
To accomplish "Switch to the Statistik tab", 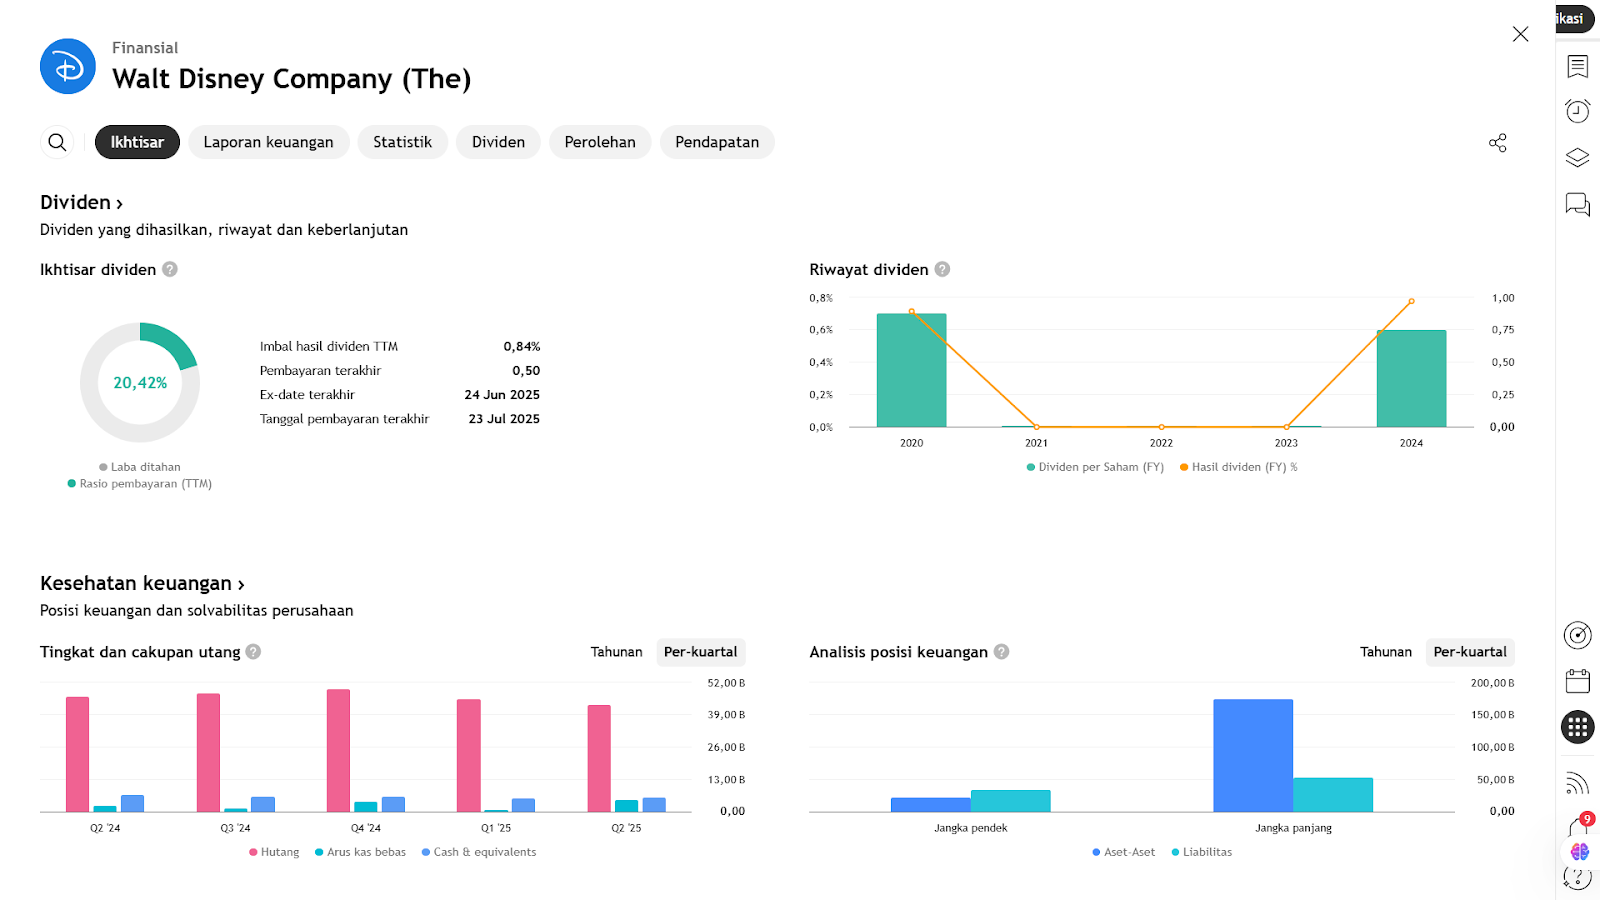I will (402, 142).
